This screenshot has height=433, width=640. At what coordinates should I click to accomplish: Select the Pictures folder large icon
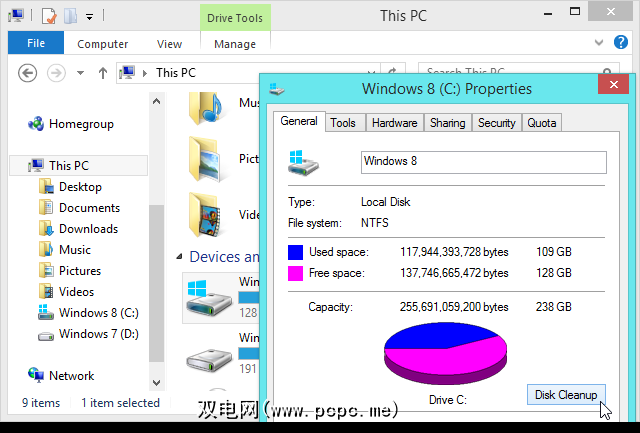(206, 160)
